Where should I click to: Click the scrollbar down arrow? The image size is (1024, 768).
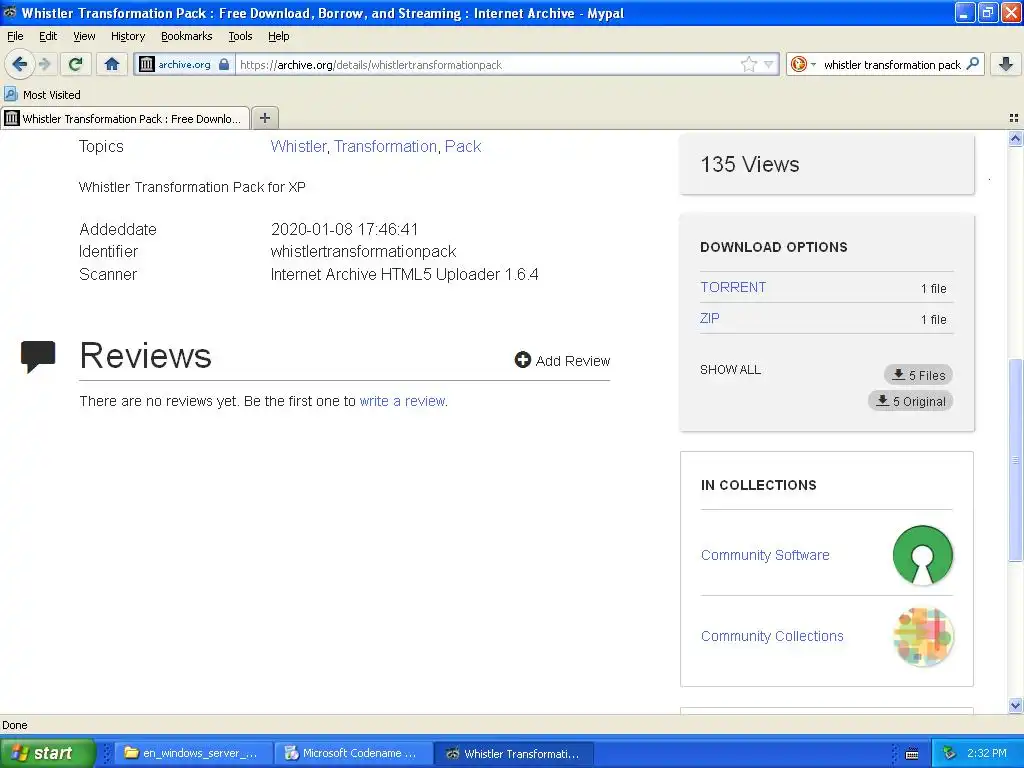point(1015,705)
